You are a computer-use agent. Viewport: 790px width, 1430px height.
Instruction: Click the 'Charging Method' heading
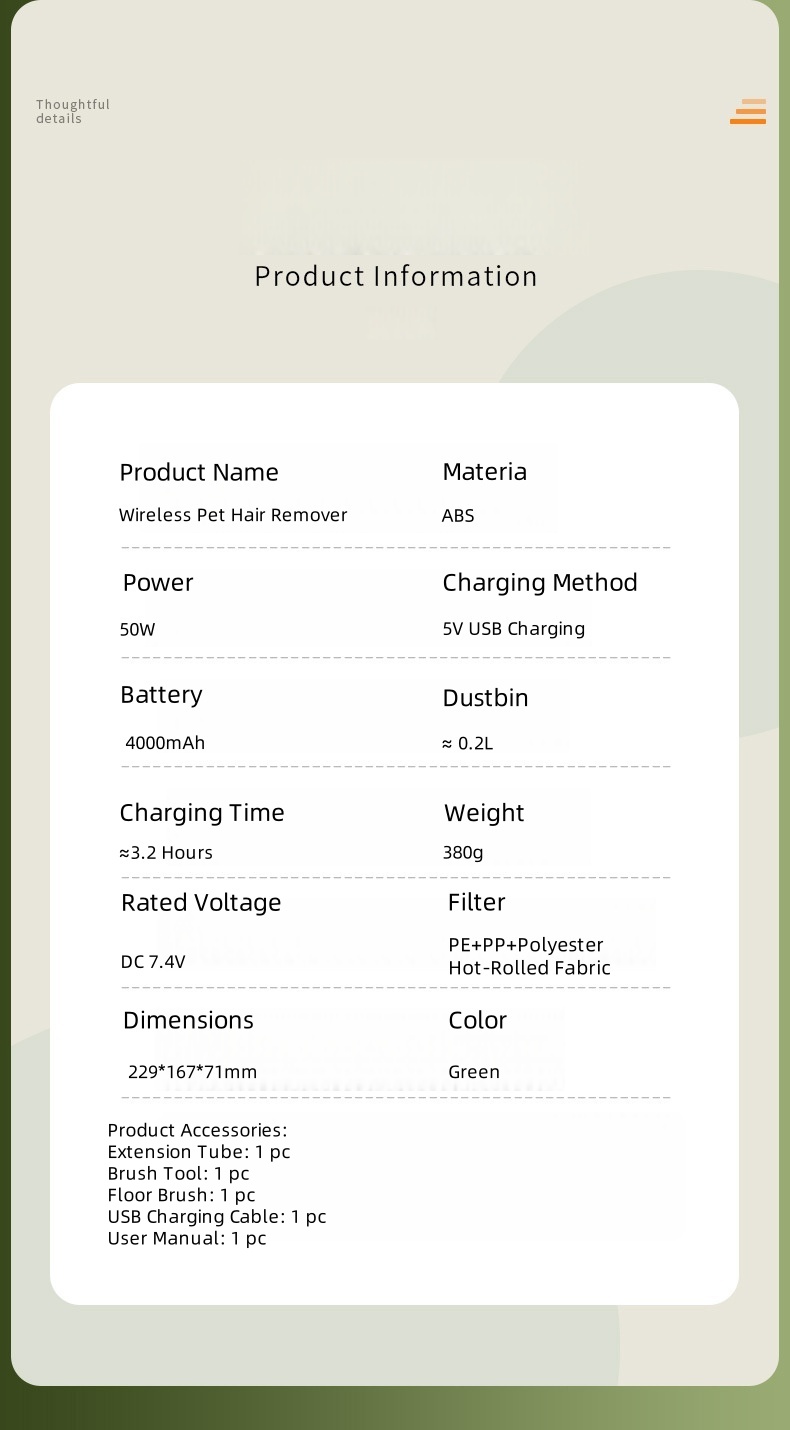click(540, 583)
